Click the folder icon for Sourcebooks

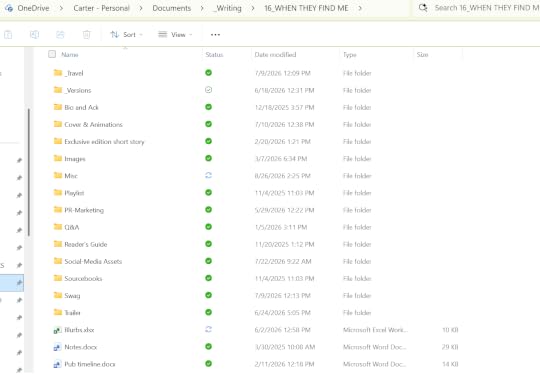[58, 278]
